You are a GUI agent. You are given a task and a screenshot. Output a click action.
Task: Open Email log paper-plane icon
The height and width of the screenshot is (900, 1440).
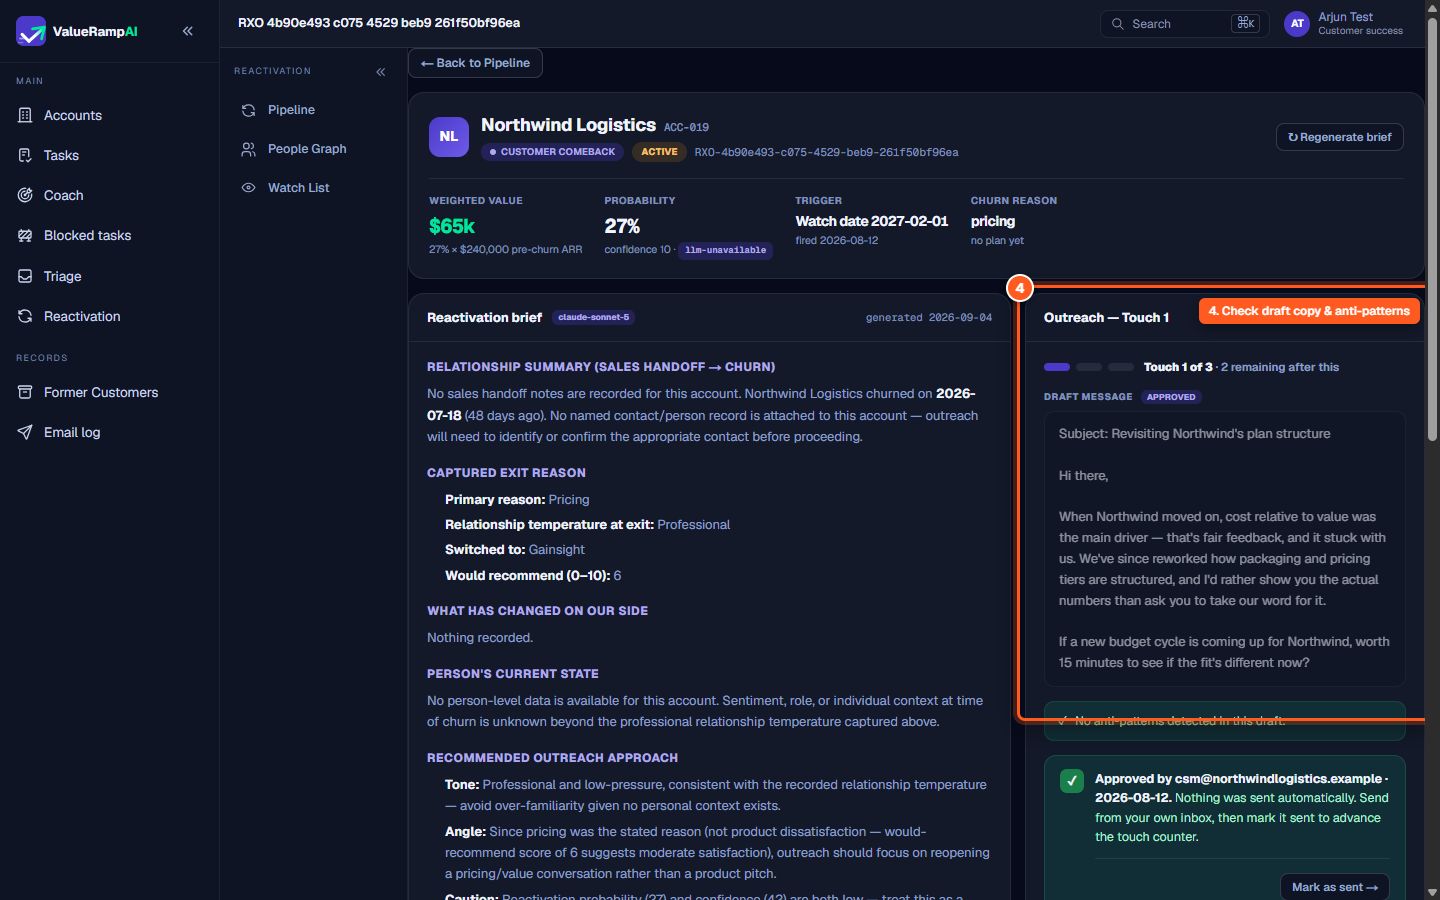pyautogui.click(x=25, y=432)
